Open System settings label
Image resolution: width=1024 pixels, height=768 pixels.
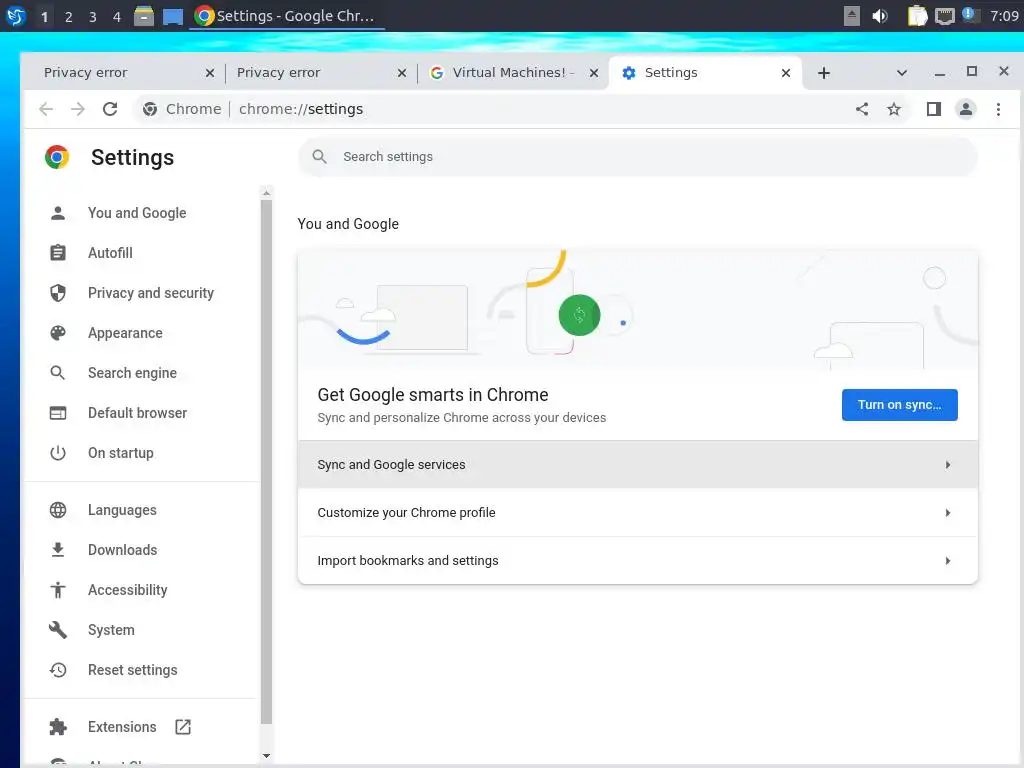click(x=112, y=630)
